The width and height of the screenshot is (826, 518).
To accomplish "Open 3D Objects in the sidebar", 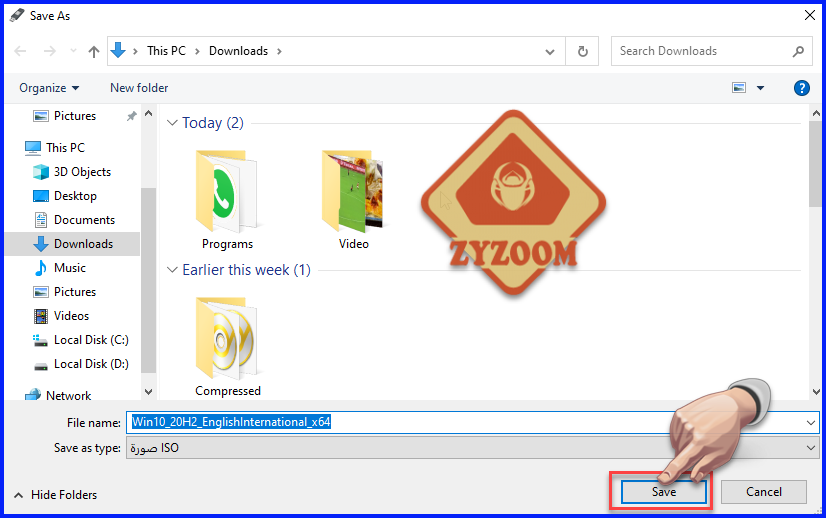I will click(82, 172).
